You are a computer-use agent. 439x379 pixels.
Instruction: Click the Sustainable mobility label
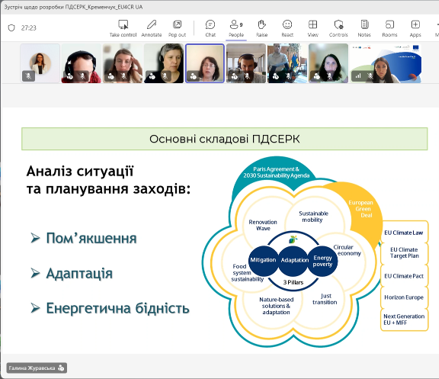click(x=313, y=217)
